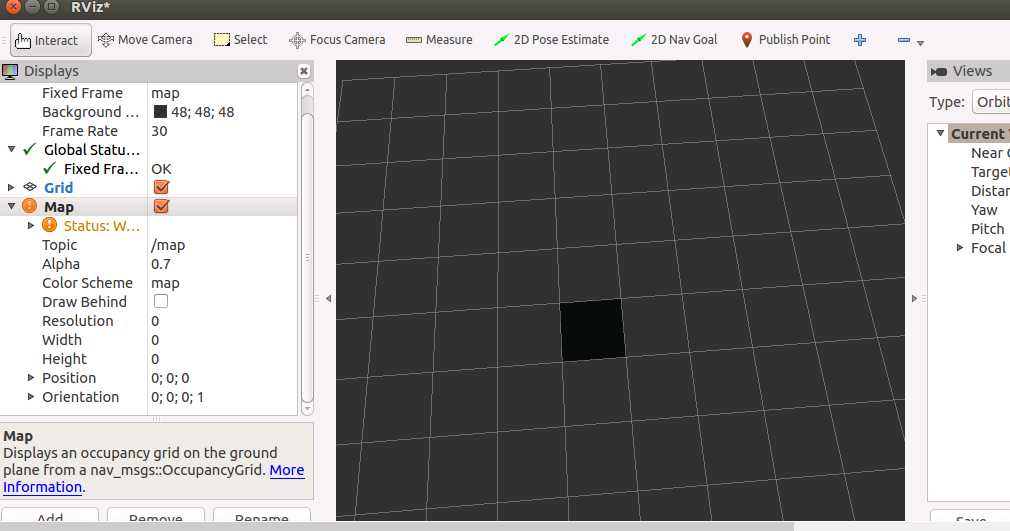Select the Resolution property row

149,321
